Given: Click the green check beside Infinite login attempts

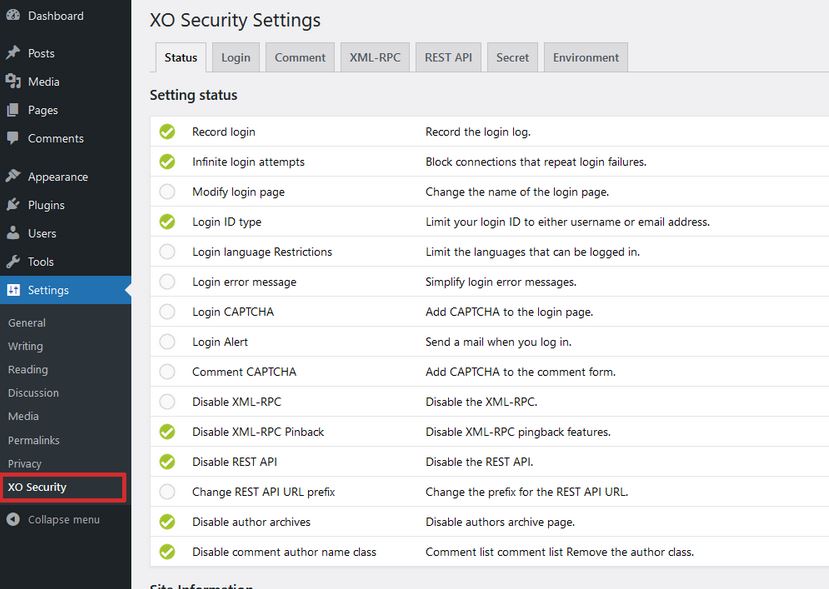Looking at the screenshot, I should 167,162.
